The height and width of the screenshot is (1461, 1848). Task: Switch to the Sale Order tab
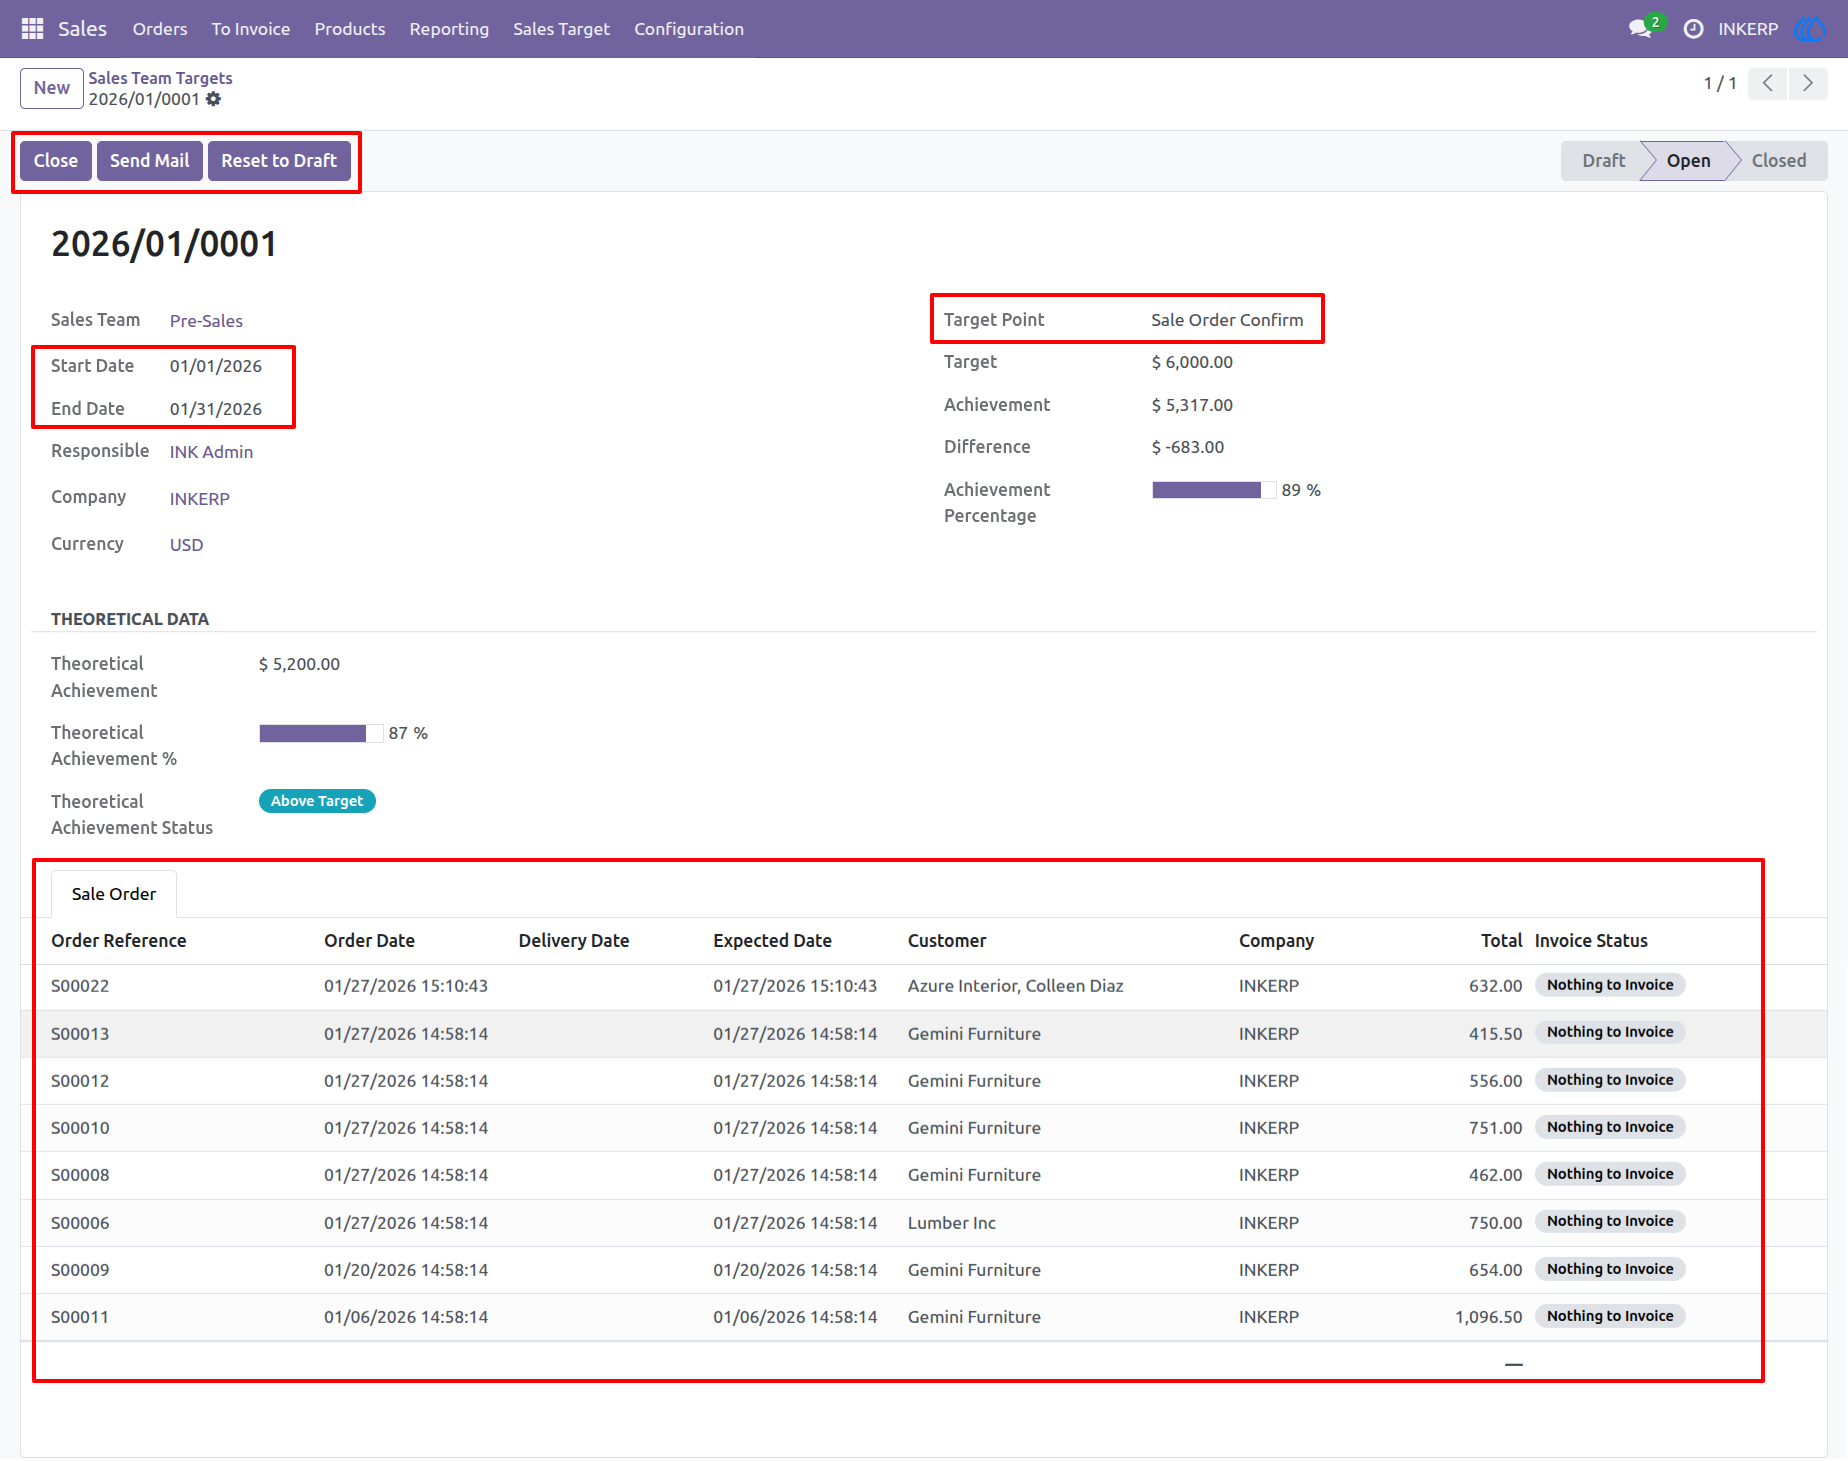click(114, 894)
